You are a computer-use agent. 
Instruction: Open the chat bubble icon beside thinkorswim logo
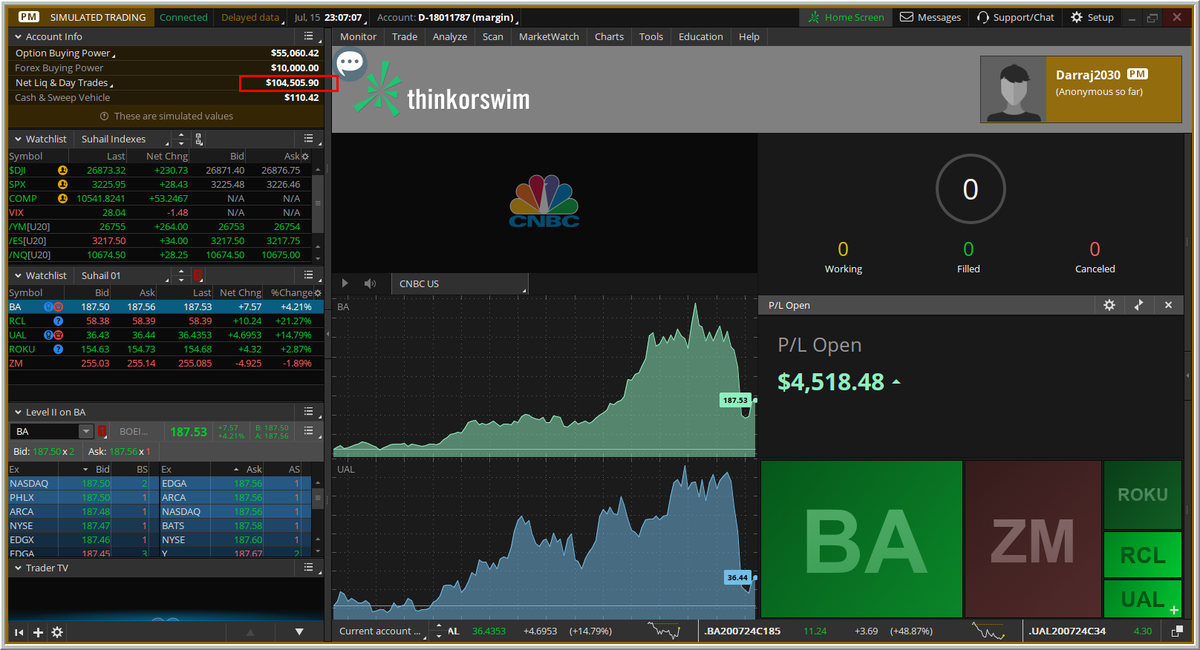pos(350,65)
